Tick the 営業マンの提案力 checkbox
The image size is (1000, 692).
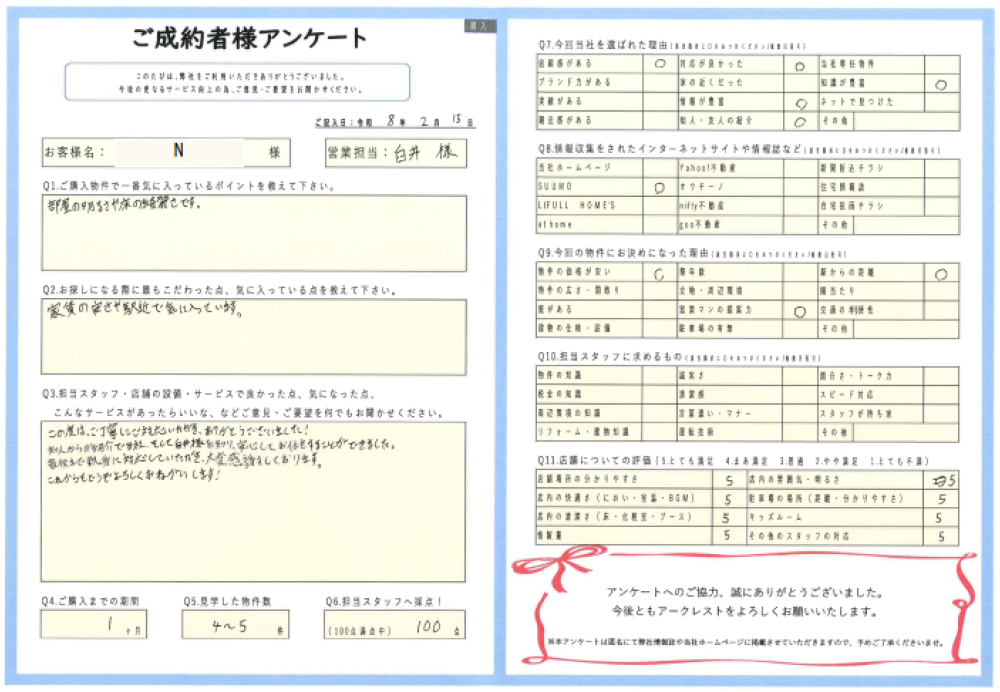pos(800,310)
